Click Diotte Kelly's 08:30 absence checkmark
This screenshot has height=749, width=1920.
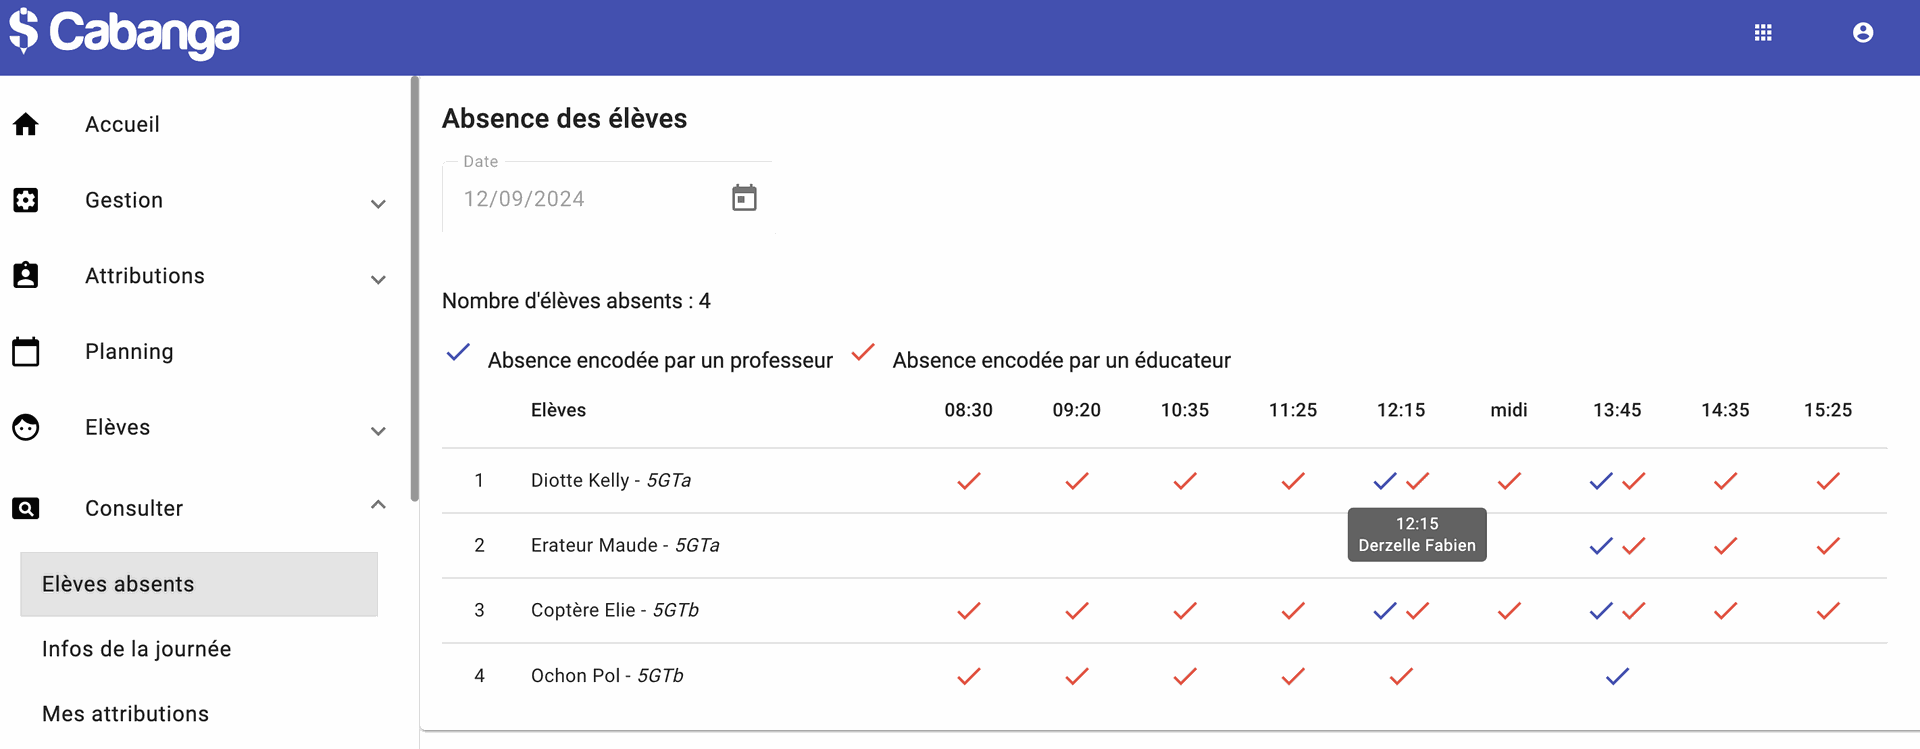click(968, 481)
